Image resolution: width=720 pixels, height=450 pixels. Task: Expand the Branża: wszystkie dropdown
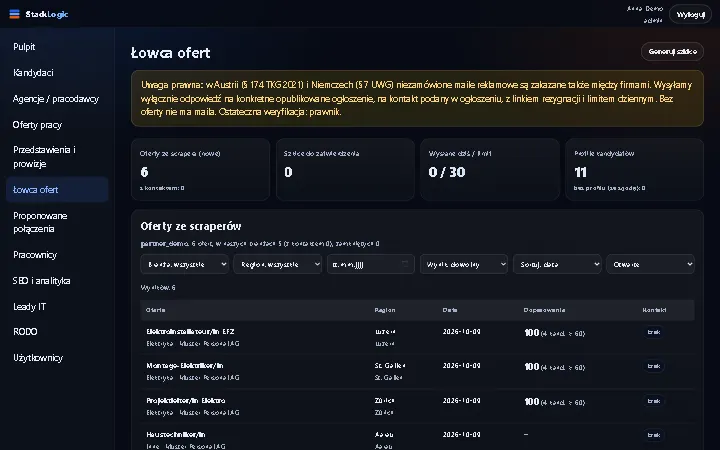tap(185, 264)
